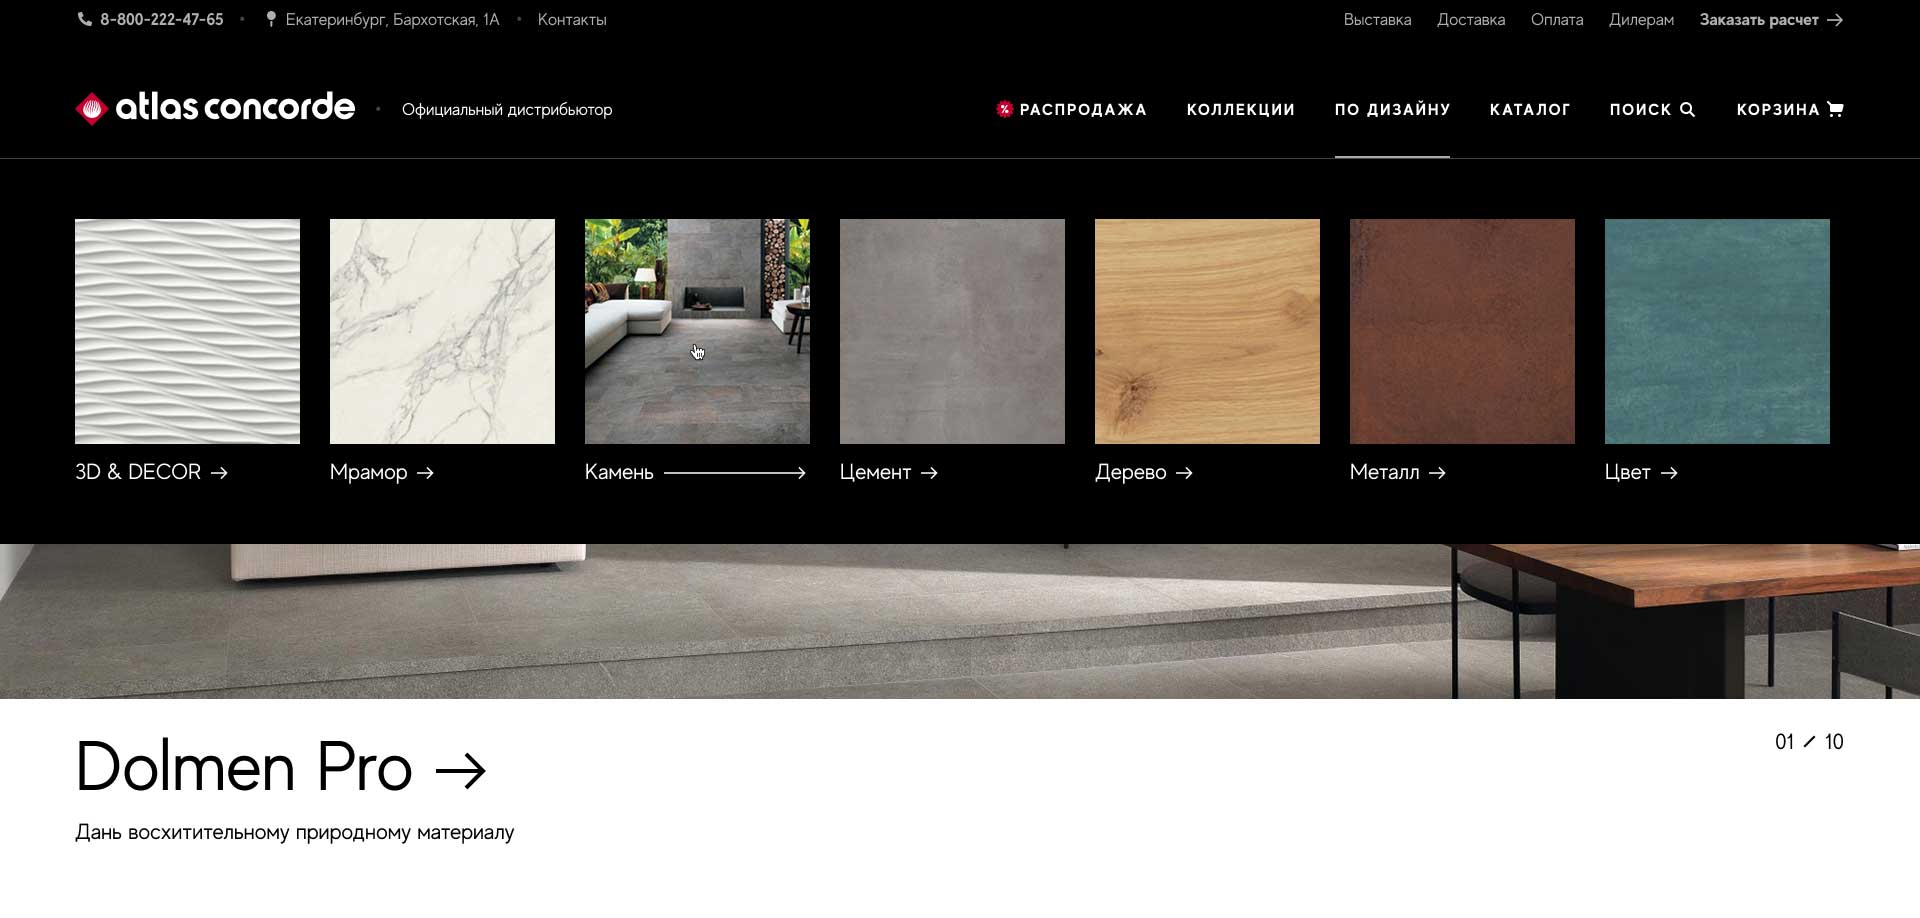The image size is (1920, 918).
Task: Click arrow next to Dolmen Pro
Action: tap(461, 770)
